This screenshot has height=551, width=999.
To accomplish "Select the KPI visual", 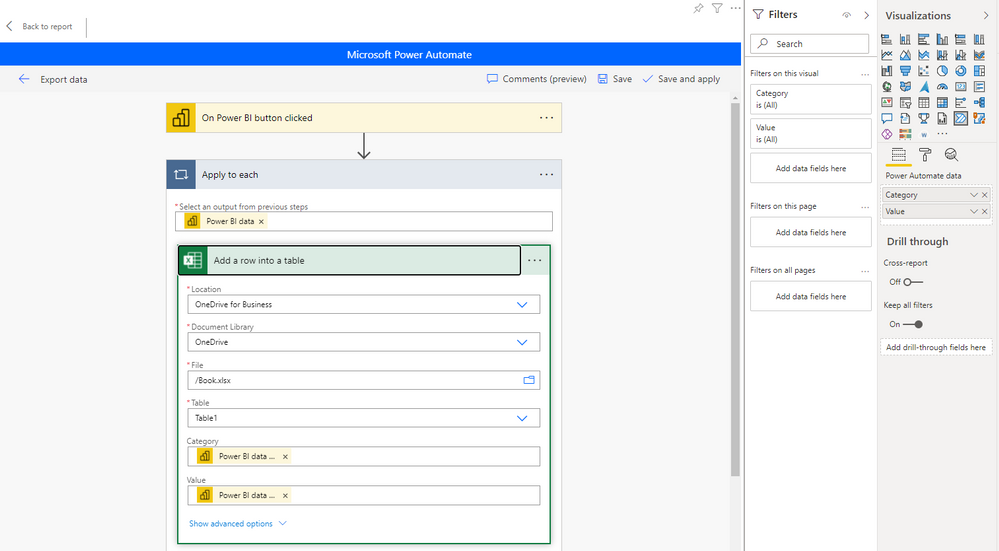I will point(887,102).
